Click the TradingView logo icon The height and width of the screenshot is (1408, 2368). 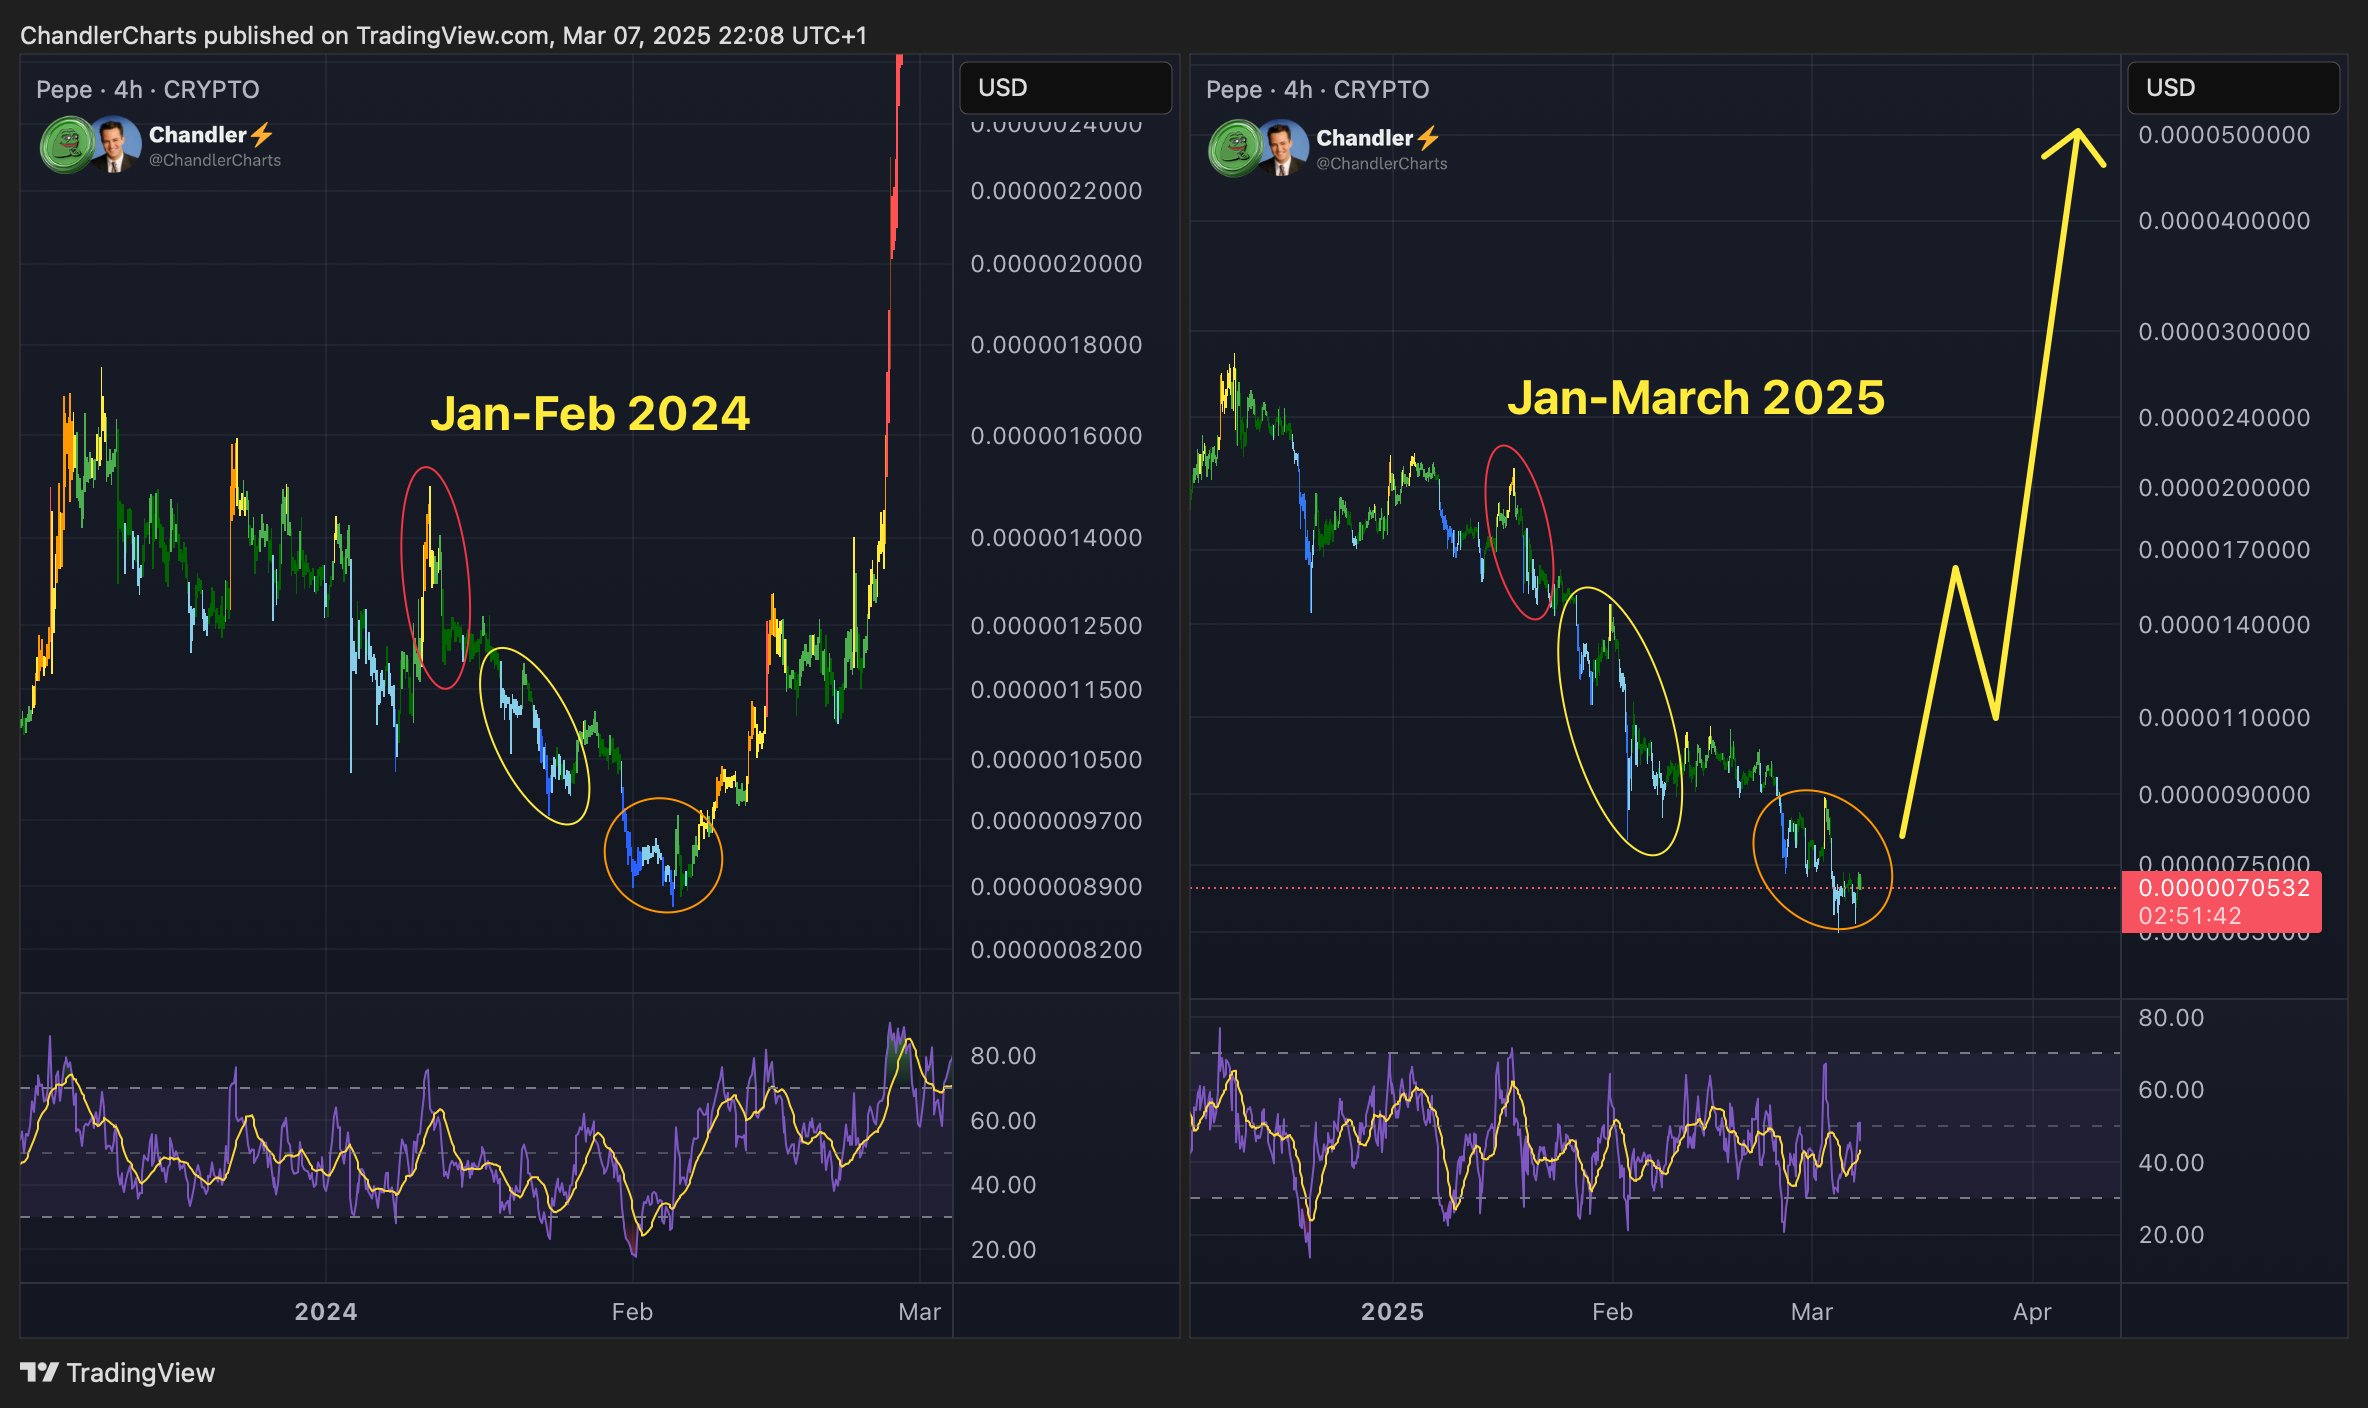click(40, 1372)
